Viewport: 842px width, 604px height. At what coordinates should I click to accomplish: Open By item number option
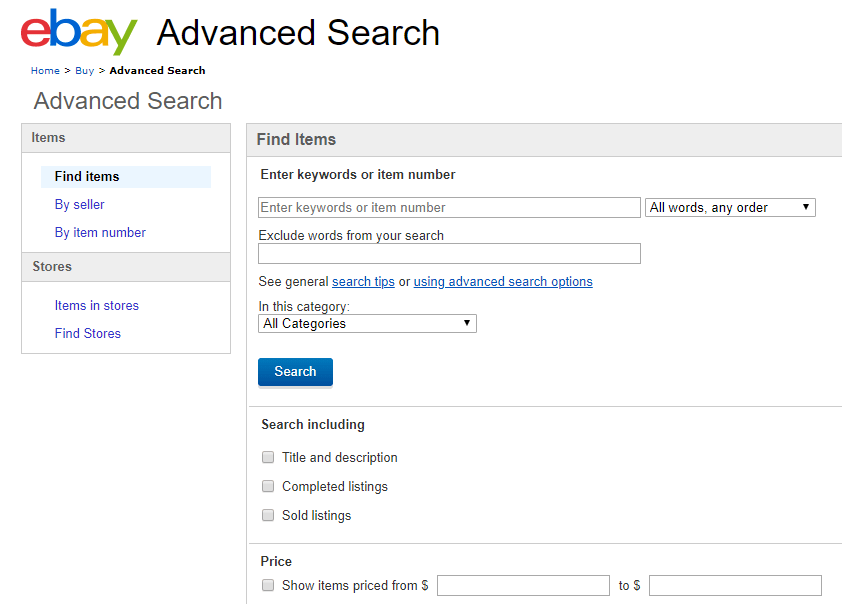pos(100,232)
